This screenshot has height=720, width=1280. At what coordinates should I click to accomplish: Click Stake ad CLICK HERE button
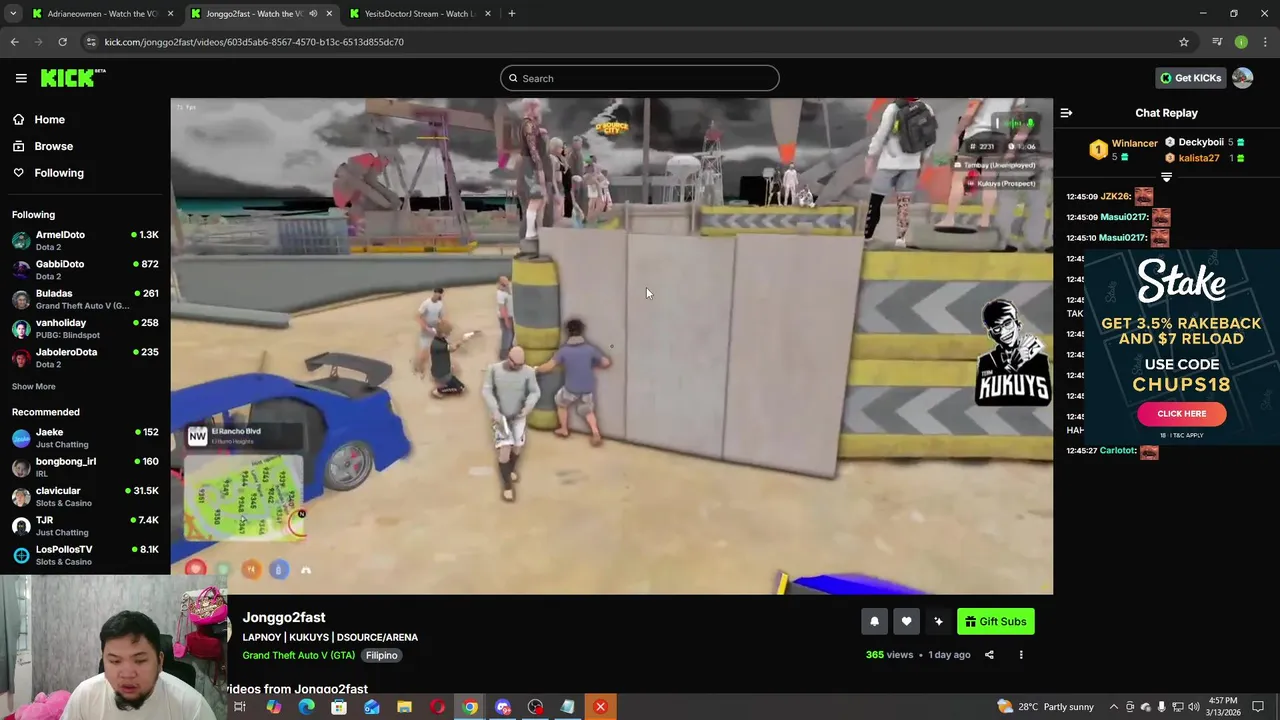[1181, 413]
